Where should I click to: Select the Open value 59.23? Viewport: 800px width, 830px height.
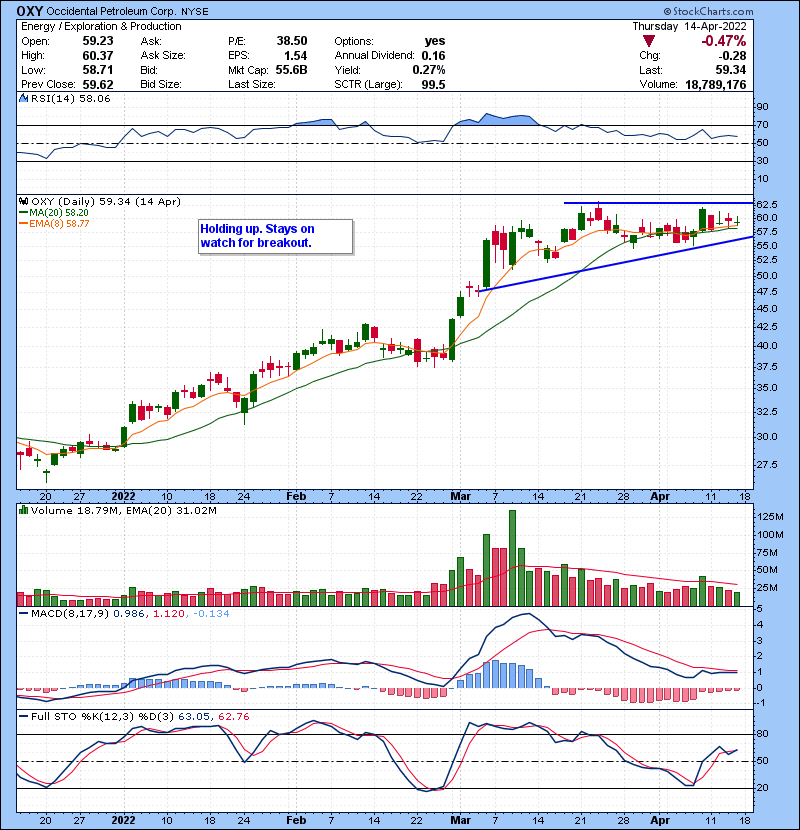[x=98, y=41]
